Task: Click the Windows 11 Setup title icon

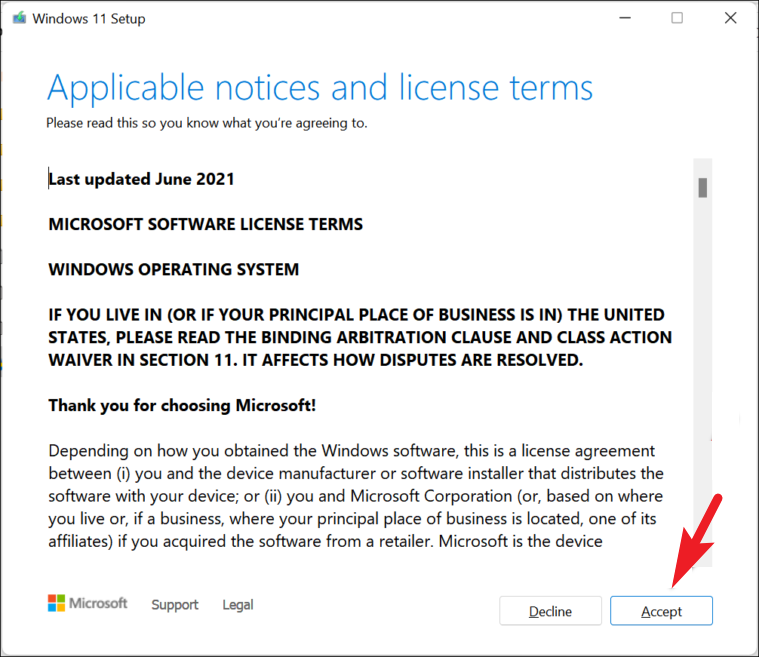Action: (x=19, y=18)
